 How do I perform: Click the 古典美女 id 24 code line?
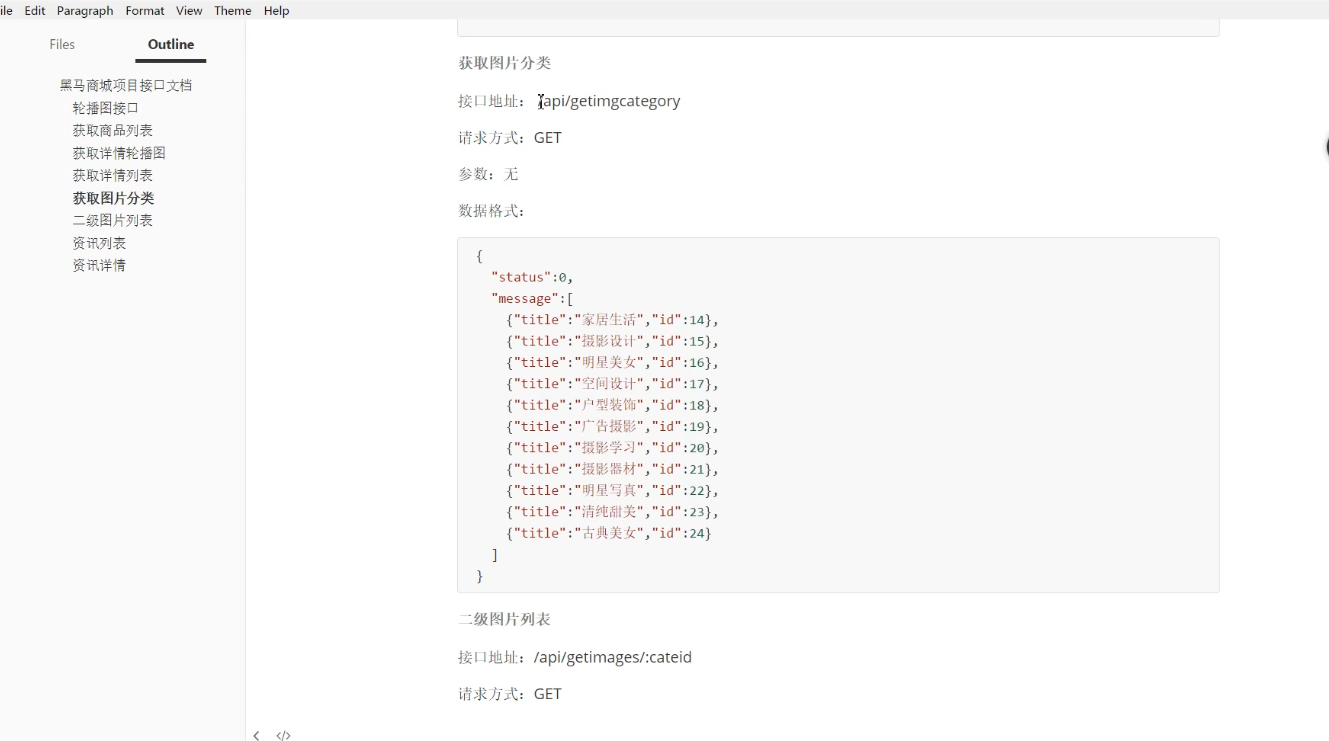pyautogui.click(x=609, y=533)
